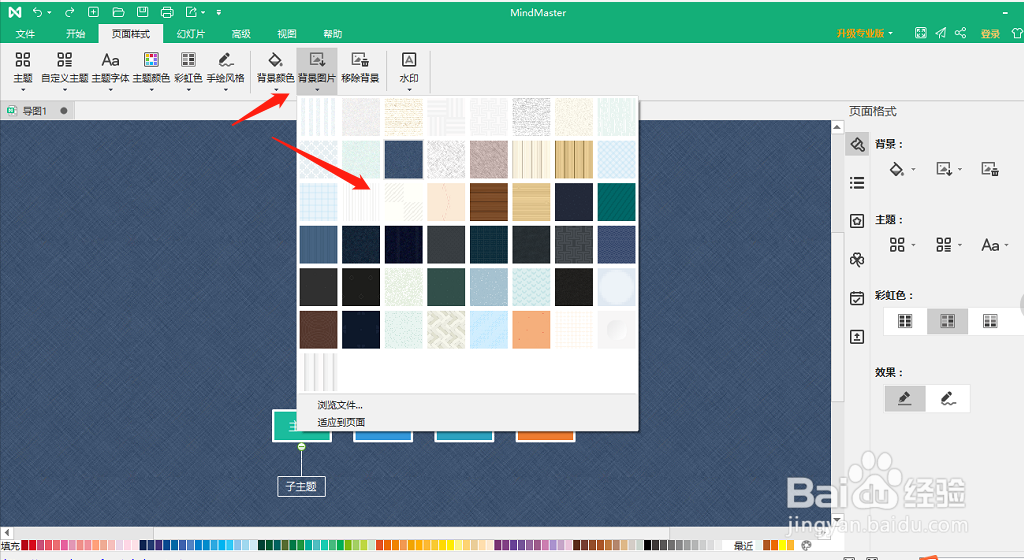1024x560 pixels.
Task: Switch to the 帮助 tab
Action: tap(332, 34)
